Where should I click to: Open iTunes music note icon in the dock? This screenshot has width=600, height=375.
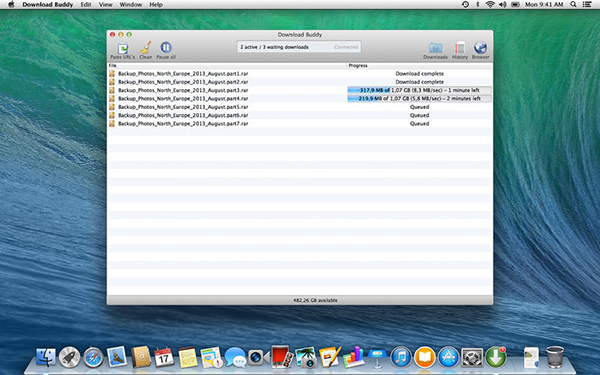coord(401,357)
